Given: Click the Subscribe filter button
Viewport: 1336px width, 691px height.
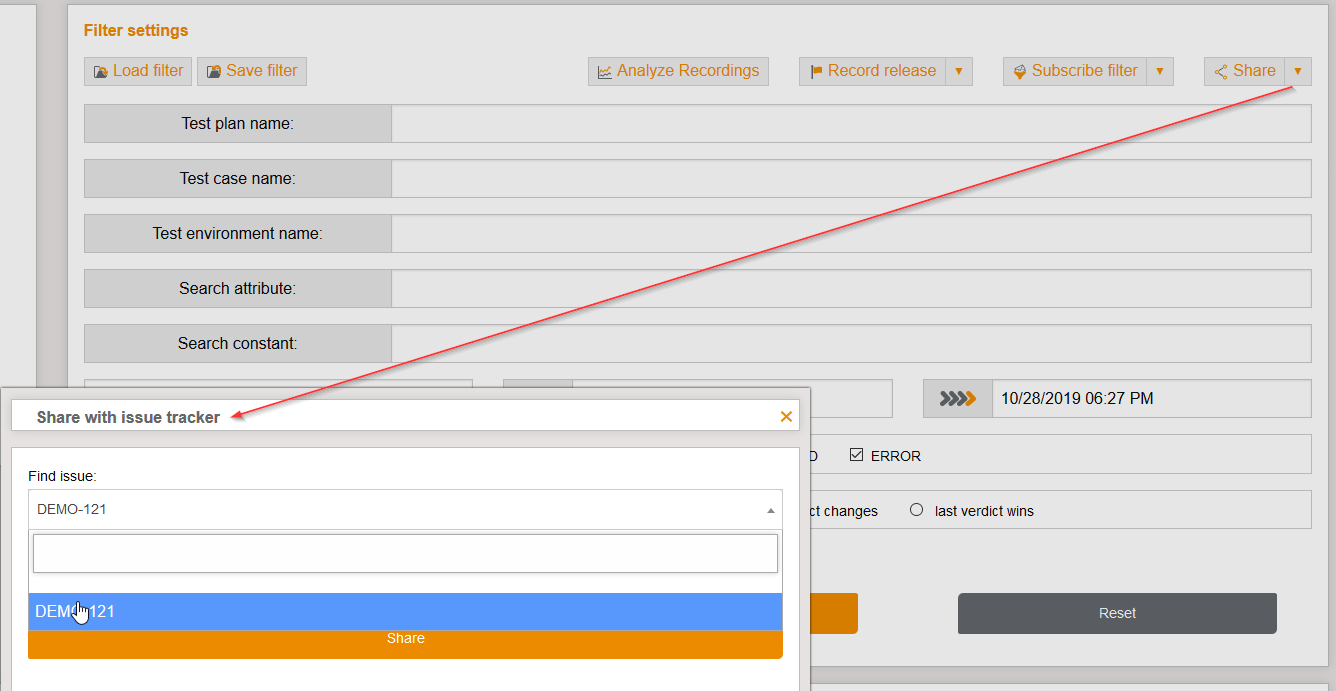Looking at the screenshot, I should click(1075, 71).
